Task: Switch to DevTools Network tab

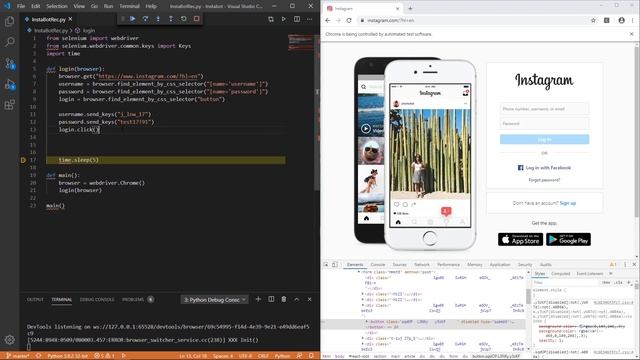Action: (422, 264)
